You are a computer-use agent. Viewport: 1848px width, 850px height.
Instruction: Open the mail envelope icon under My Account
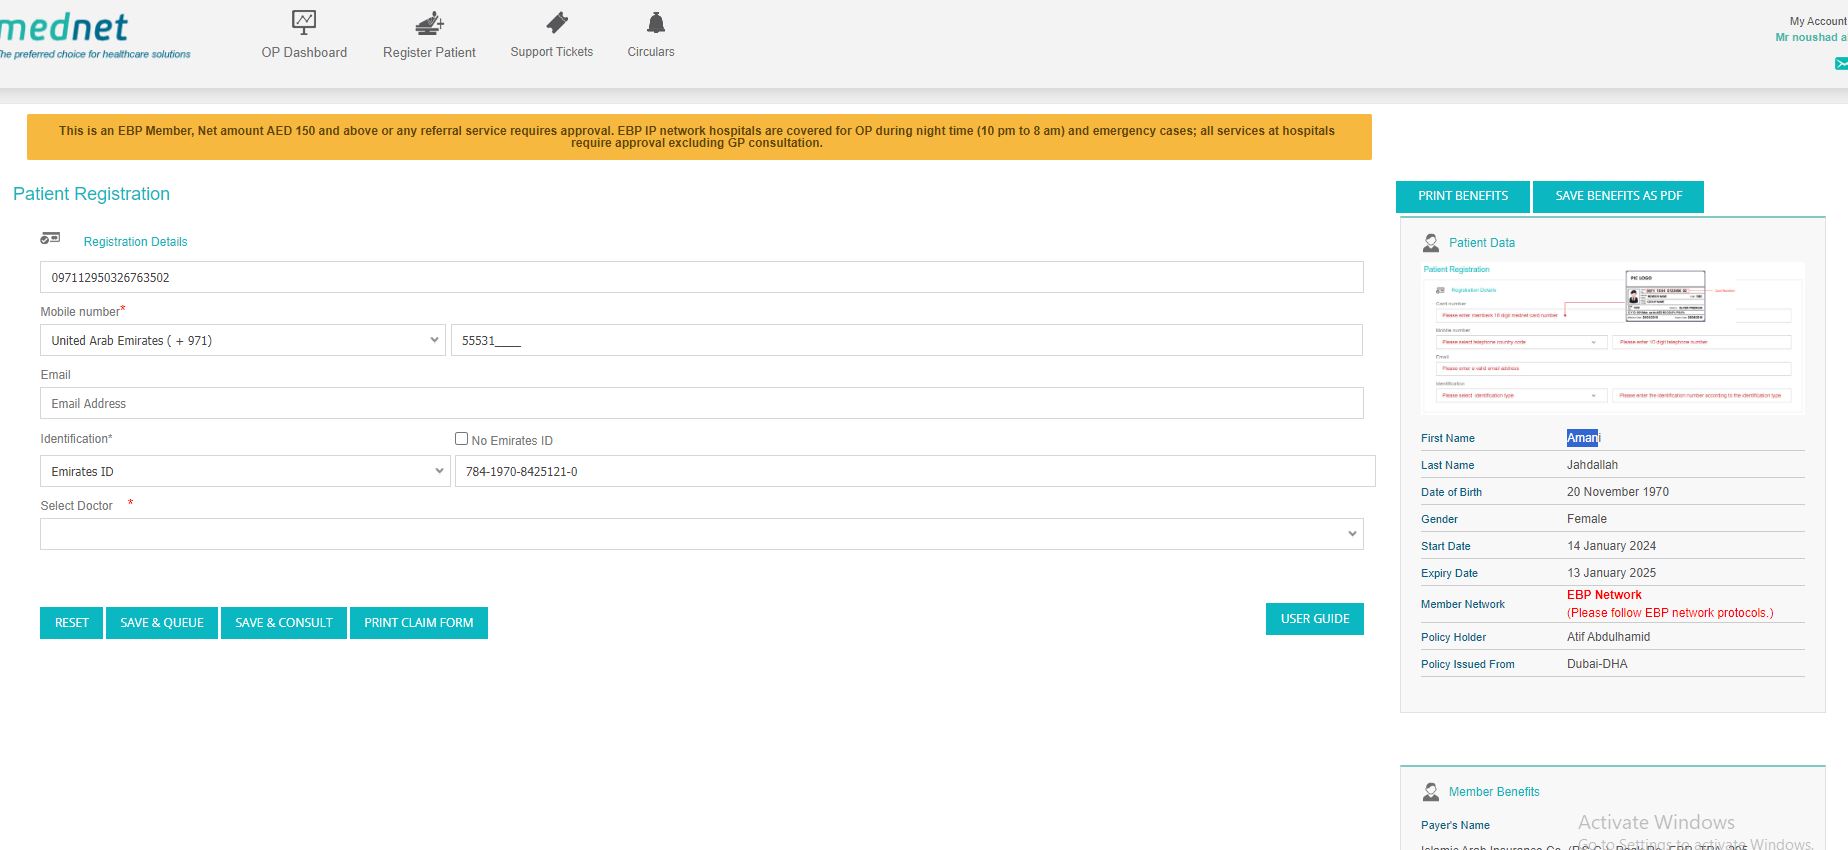(1840, 64)
